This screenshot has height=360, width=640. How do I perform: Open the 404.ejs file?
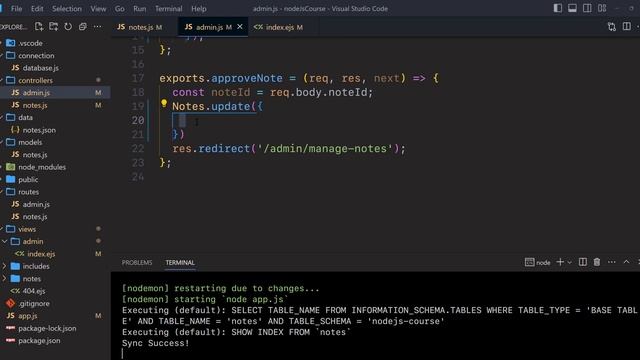34,291
